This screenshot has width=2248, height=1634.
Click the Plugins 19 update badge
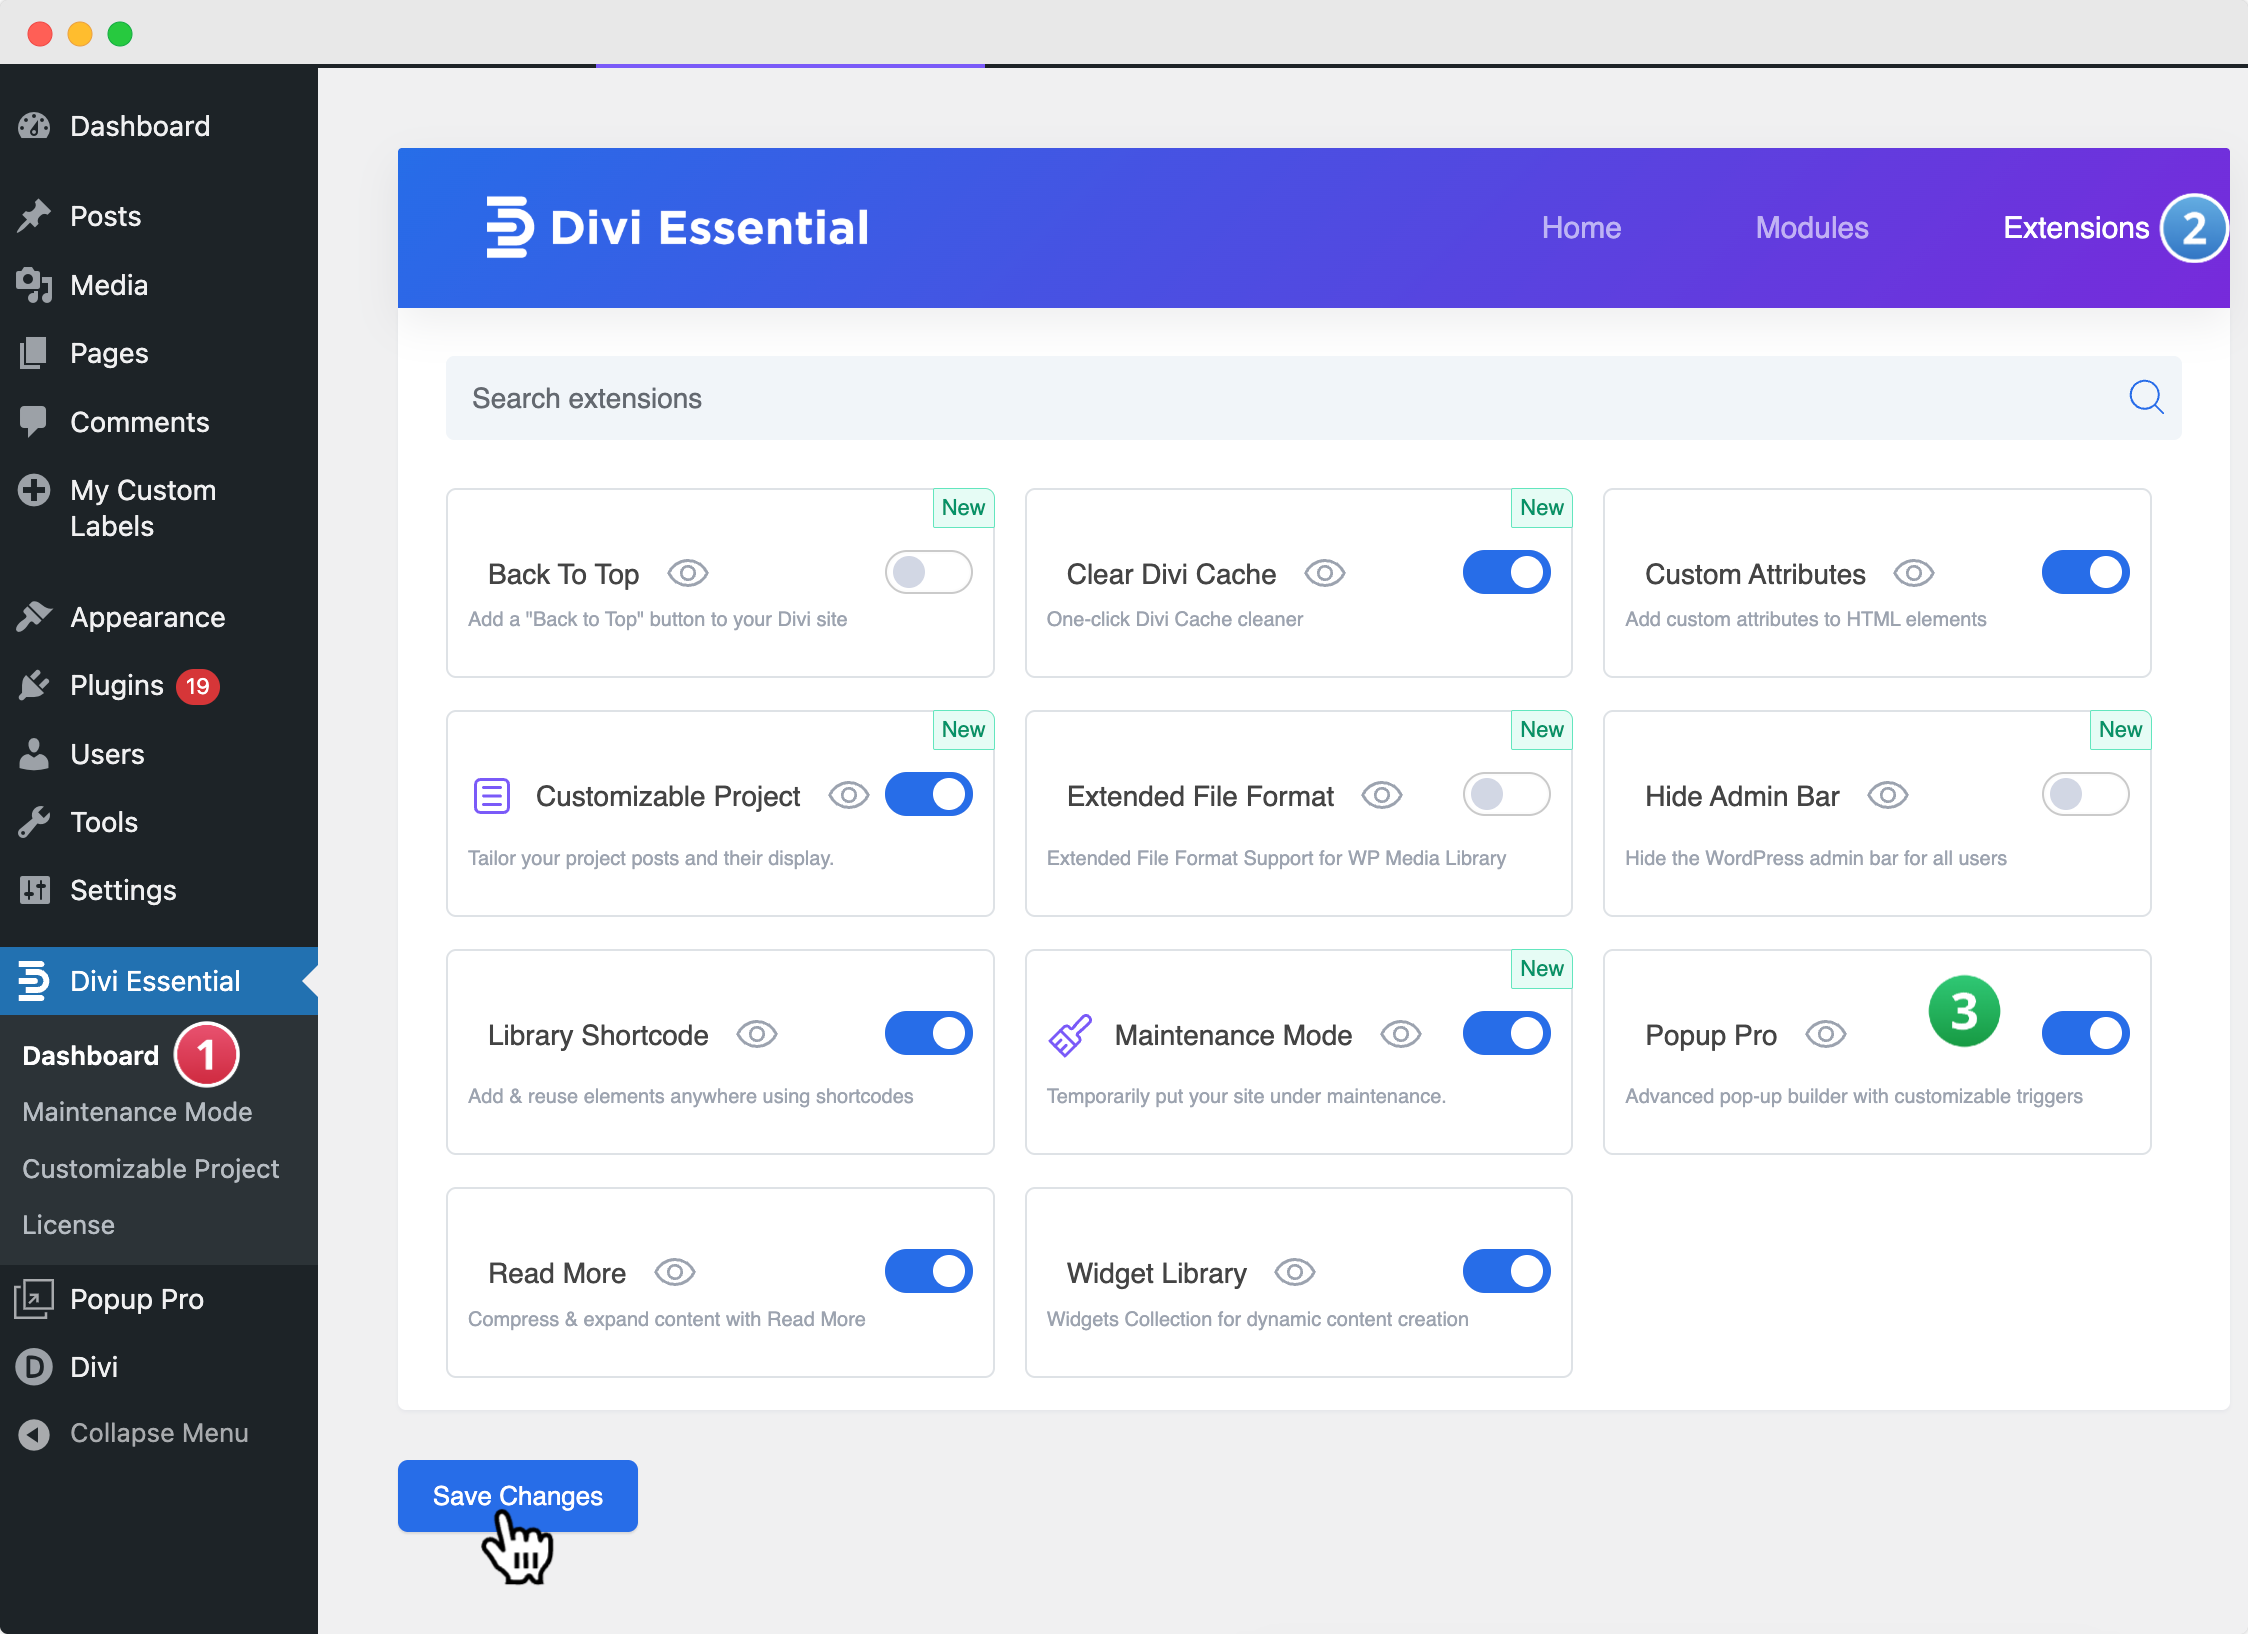[x=198, y=686]
